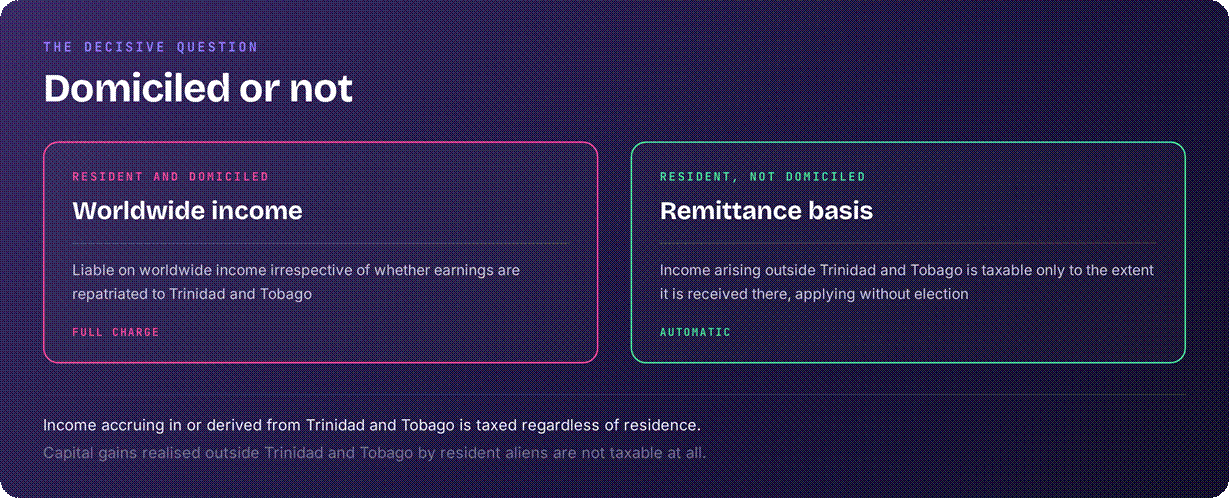Click the 'Income arising outside Trinidad' description text

[x=907, y=282]
